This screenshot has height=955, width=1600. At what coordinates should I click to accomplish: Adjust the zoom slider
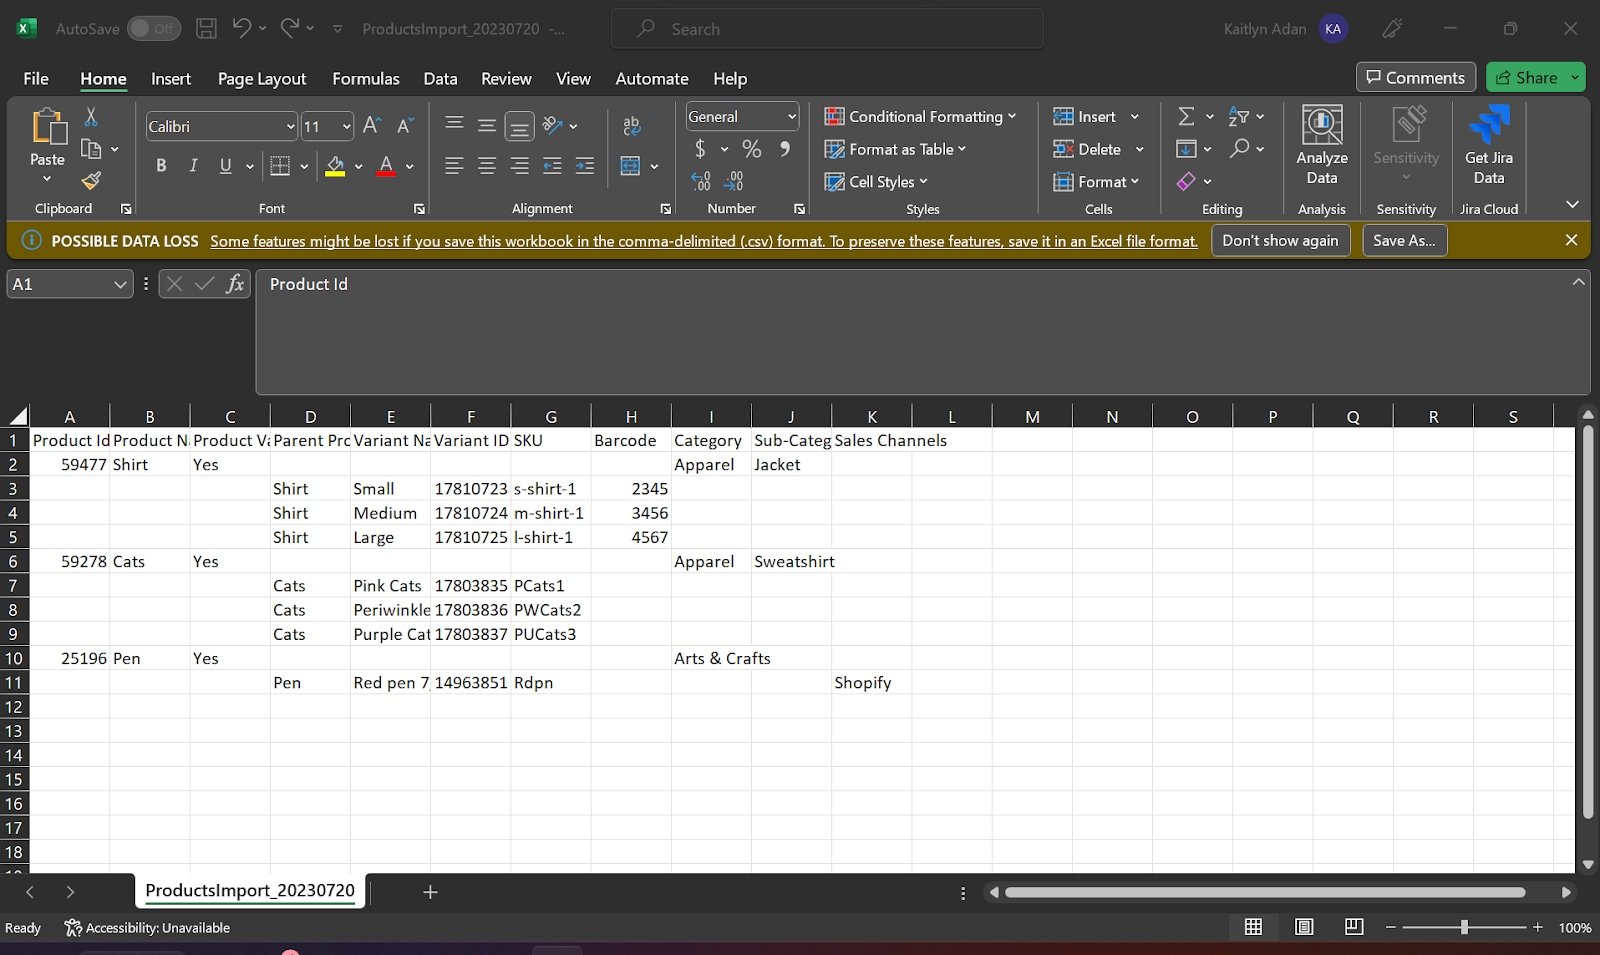point(1463,927)
